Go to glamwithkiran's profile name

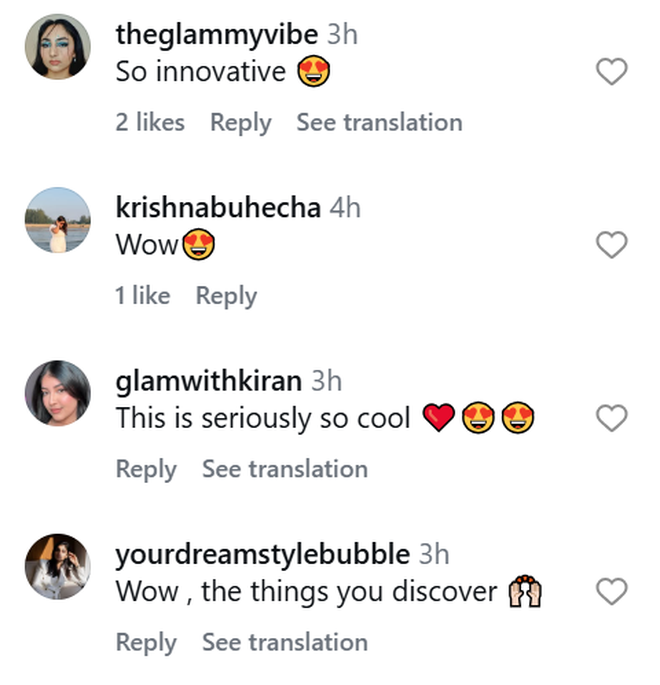pyautogui.click(x=208, y=381)
